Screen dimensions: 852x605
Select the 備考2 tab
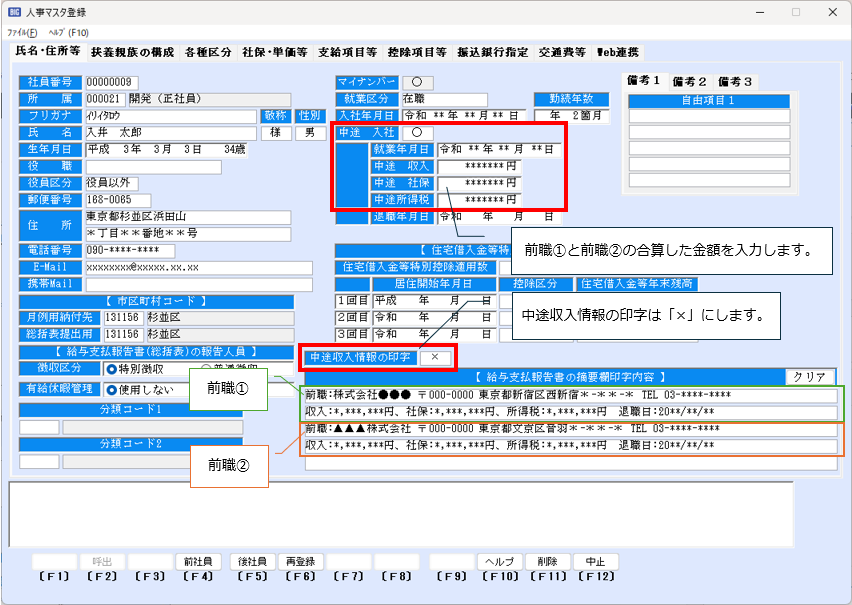689,81
